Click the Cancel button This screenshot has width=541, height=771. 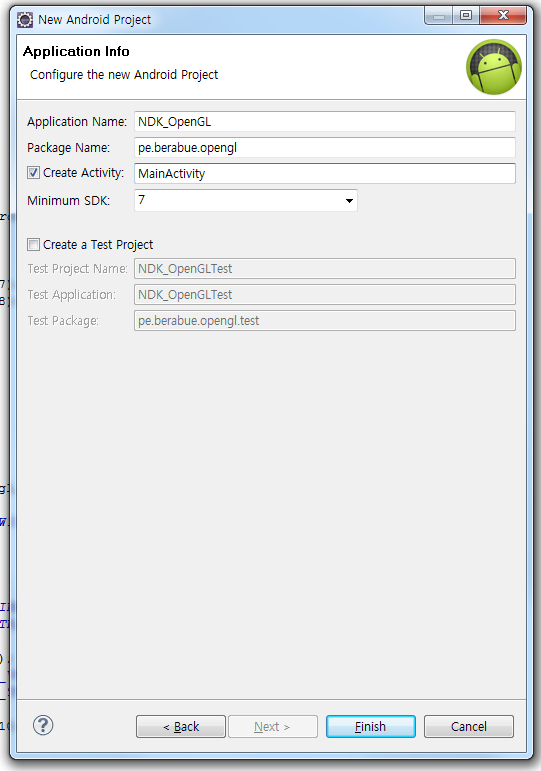point(469,726)
